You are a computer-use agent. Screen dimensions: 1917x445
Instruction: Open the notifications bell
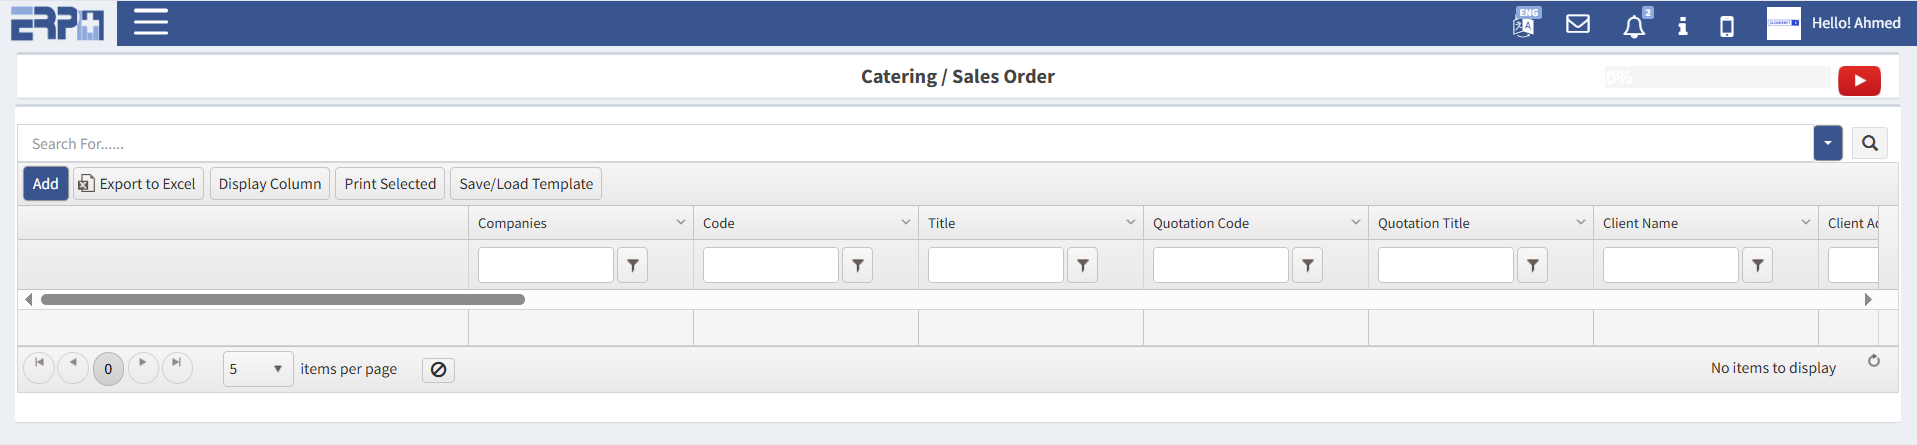pyautogui.click(x=1634, y=25)
